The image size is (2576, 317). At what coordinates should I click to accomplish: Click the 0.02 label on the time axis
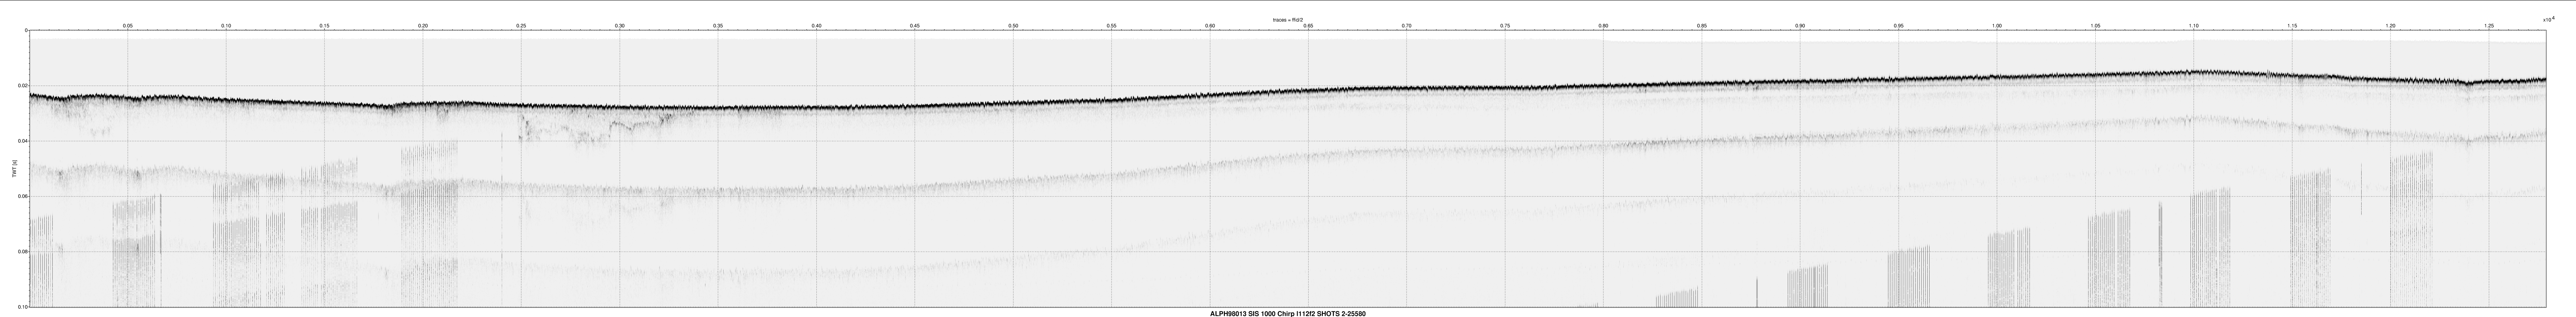tap(23, 86)
